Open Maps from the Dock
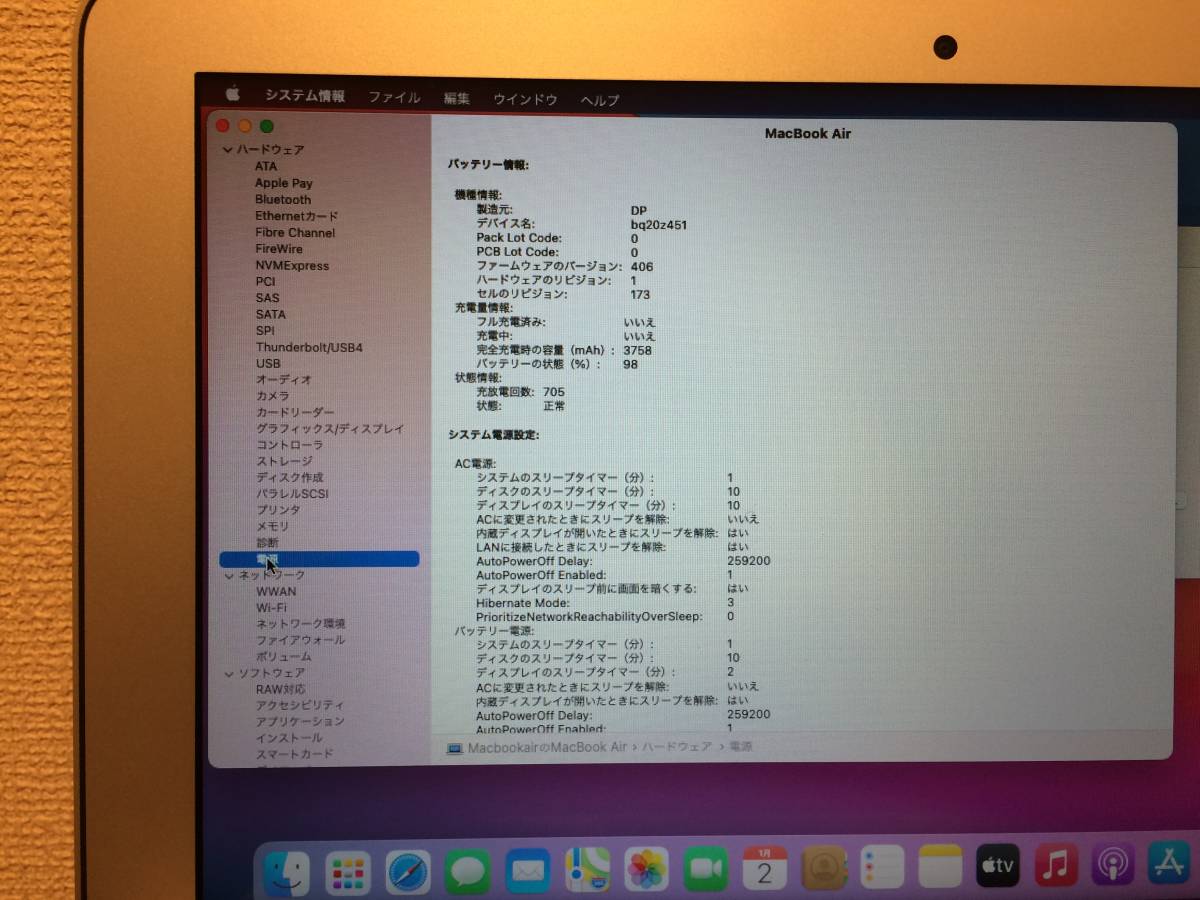 pyautogui.click(x=587, y=870)
